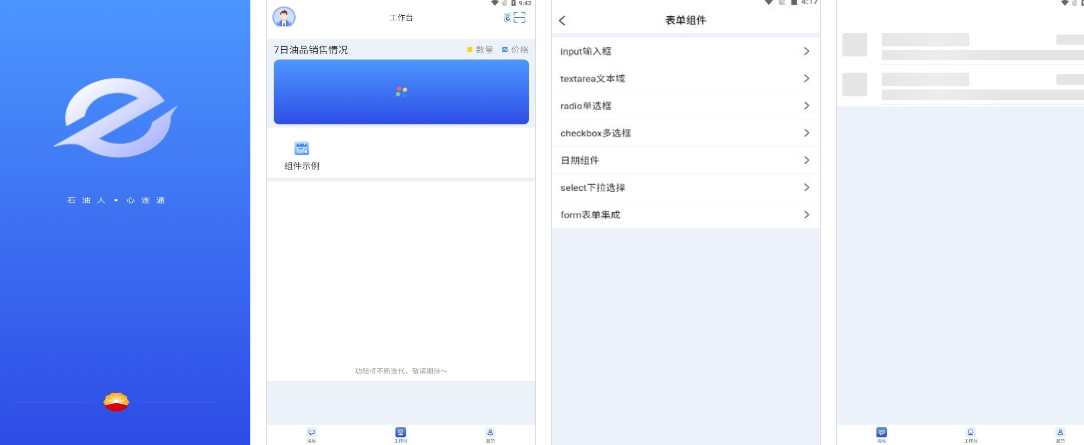
Task: Open the 组件示例 calendar icon
Action: 301,148
